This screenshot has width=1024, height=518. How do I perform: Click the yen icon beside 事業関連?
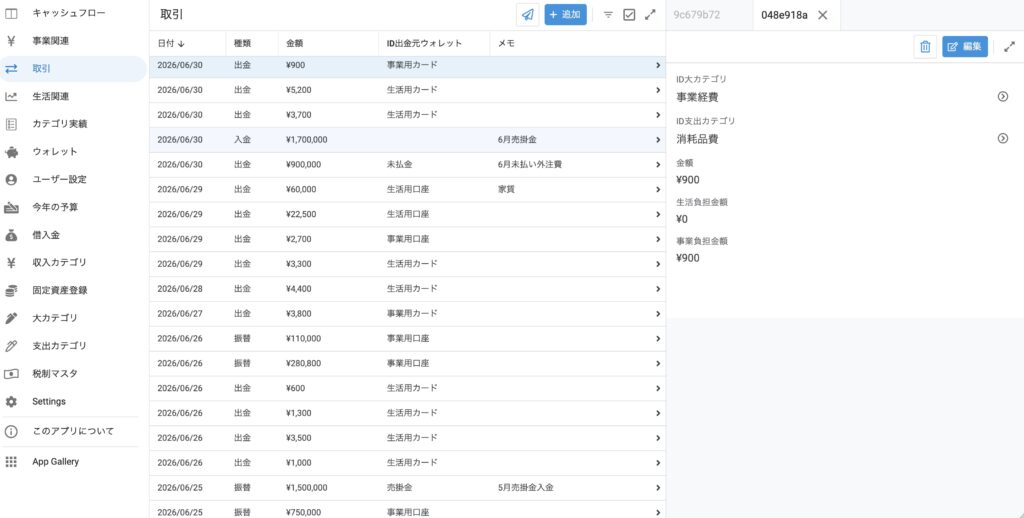(x=11, y=41)
